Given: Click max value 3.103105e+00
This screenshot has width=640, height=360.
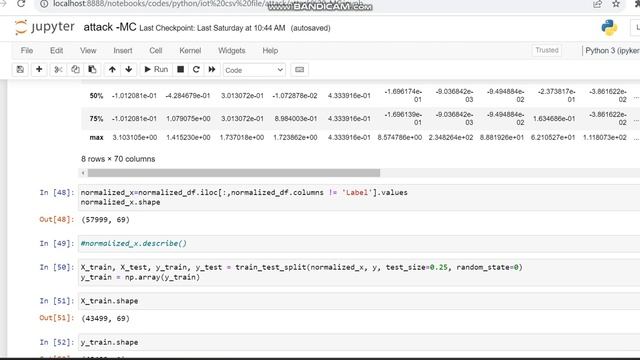Looking at the screenshot, I should [x=135, y=138].
